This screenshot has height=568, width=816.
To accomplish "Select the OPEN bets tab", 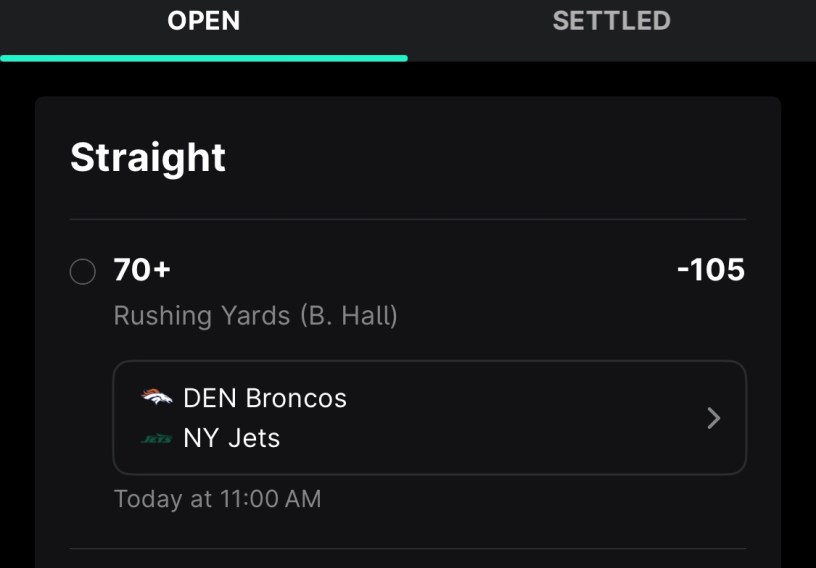I will pyautogui.click(x=204, y=21).
